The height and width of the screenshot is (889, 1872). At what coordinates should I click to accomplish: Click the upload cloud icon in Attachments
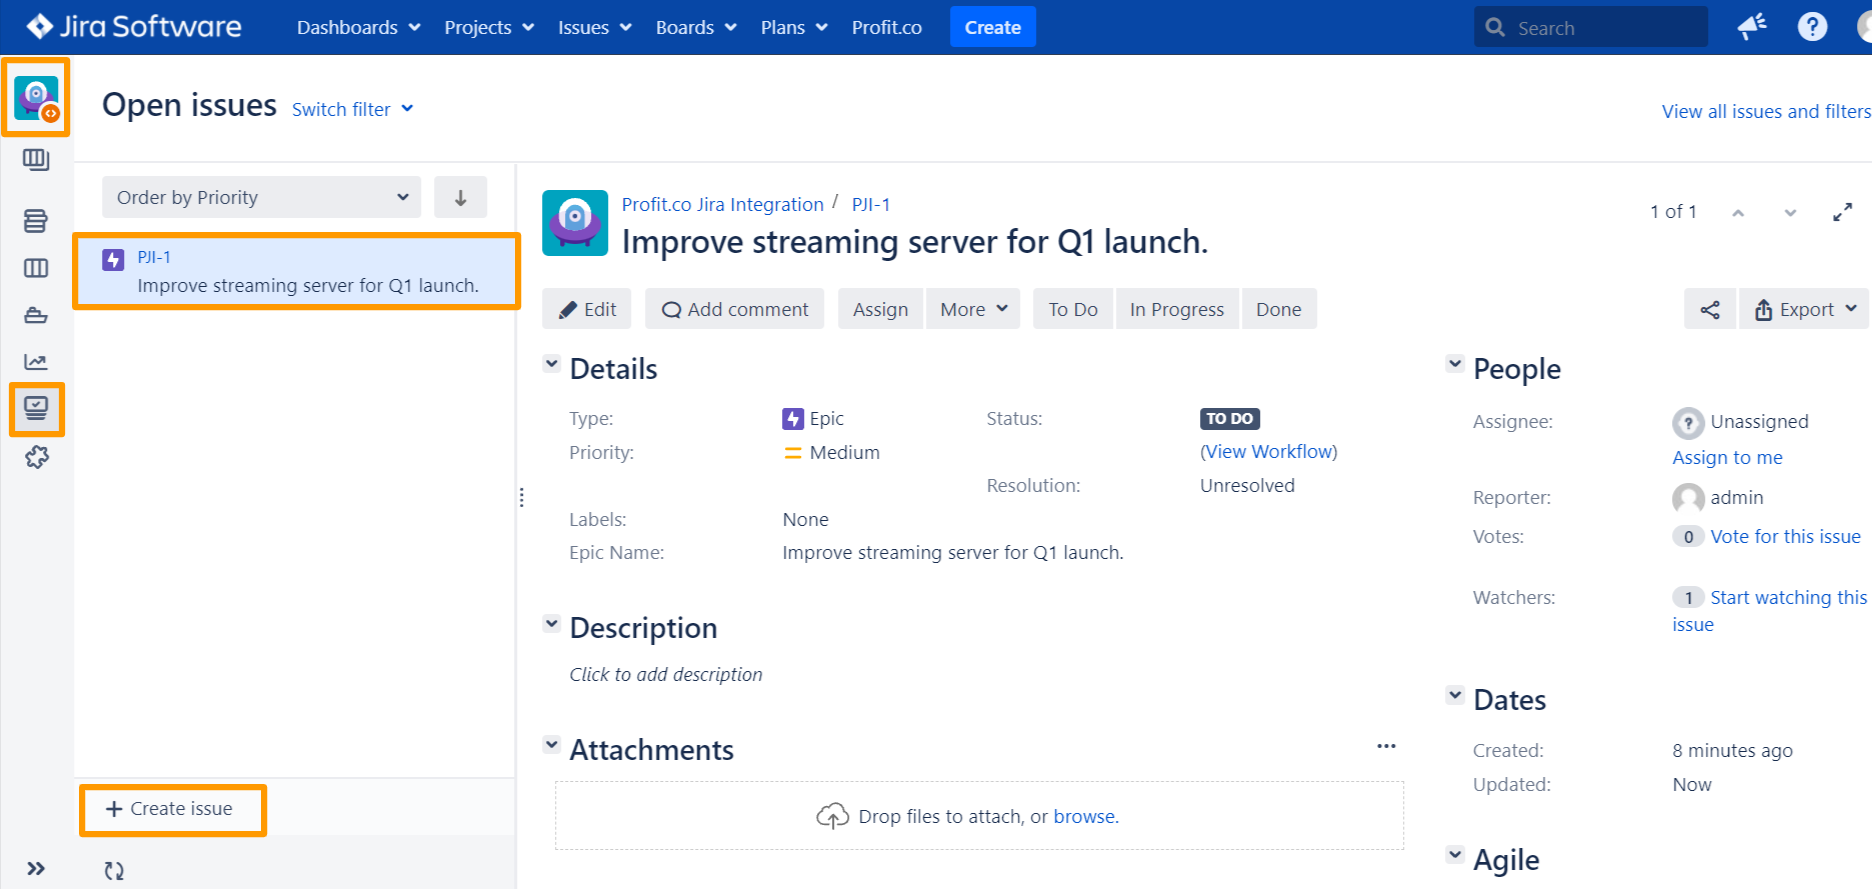click(832, 817)
